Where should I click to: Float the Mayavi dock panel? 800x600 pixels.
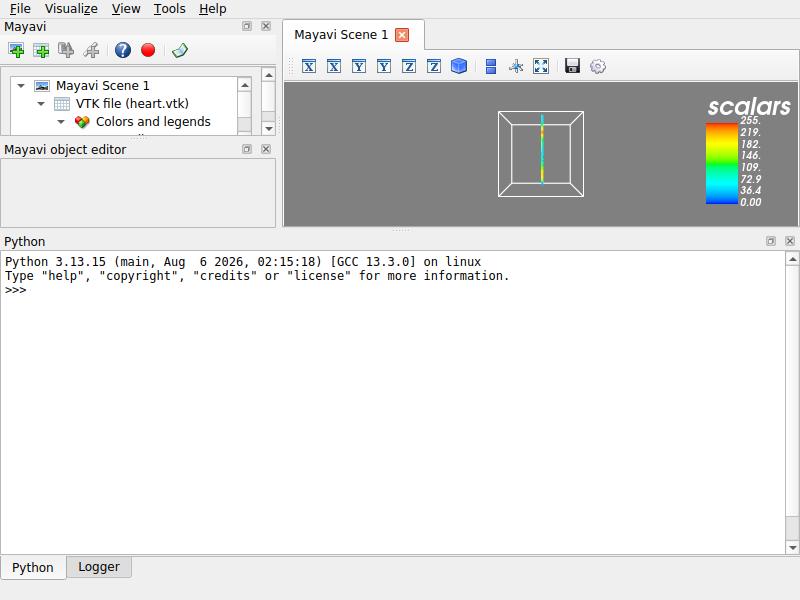pyautogui.click(x=247, y=26)
